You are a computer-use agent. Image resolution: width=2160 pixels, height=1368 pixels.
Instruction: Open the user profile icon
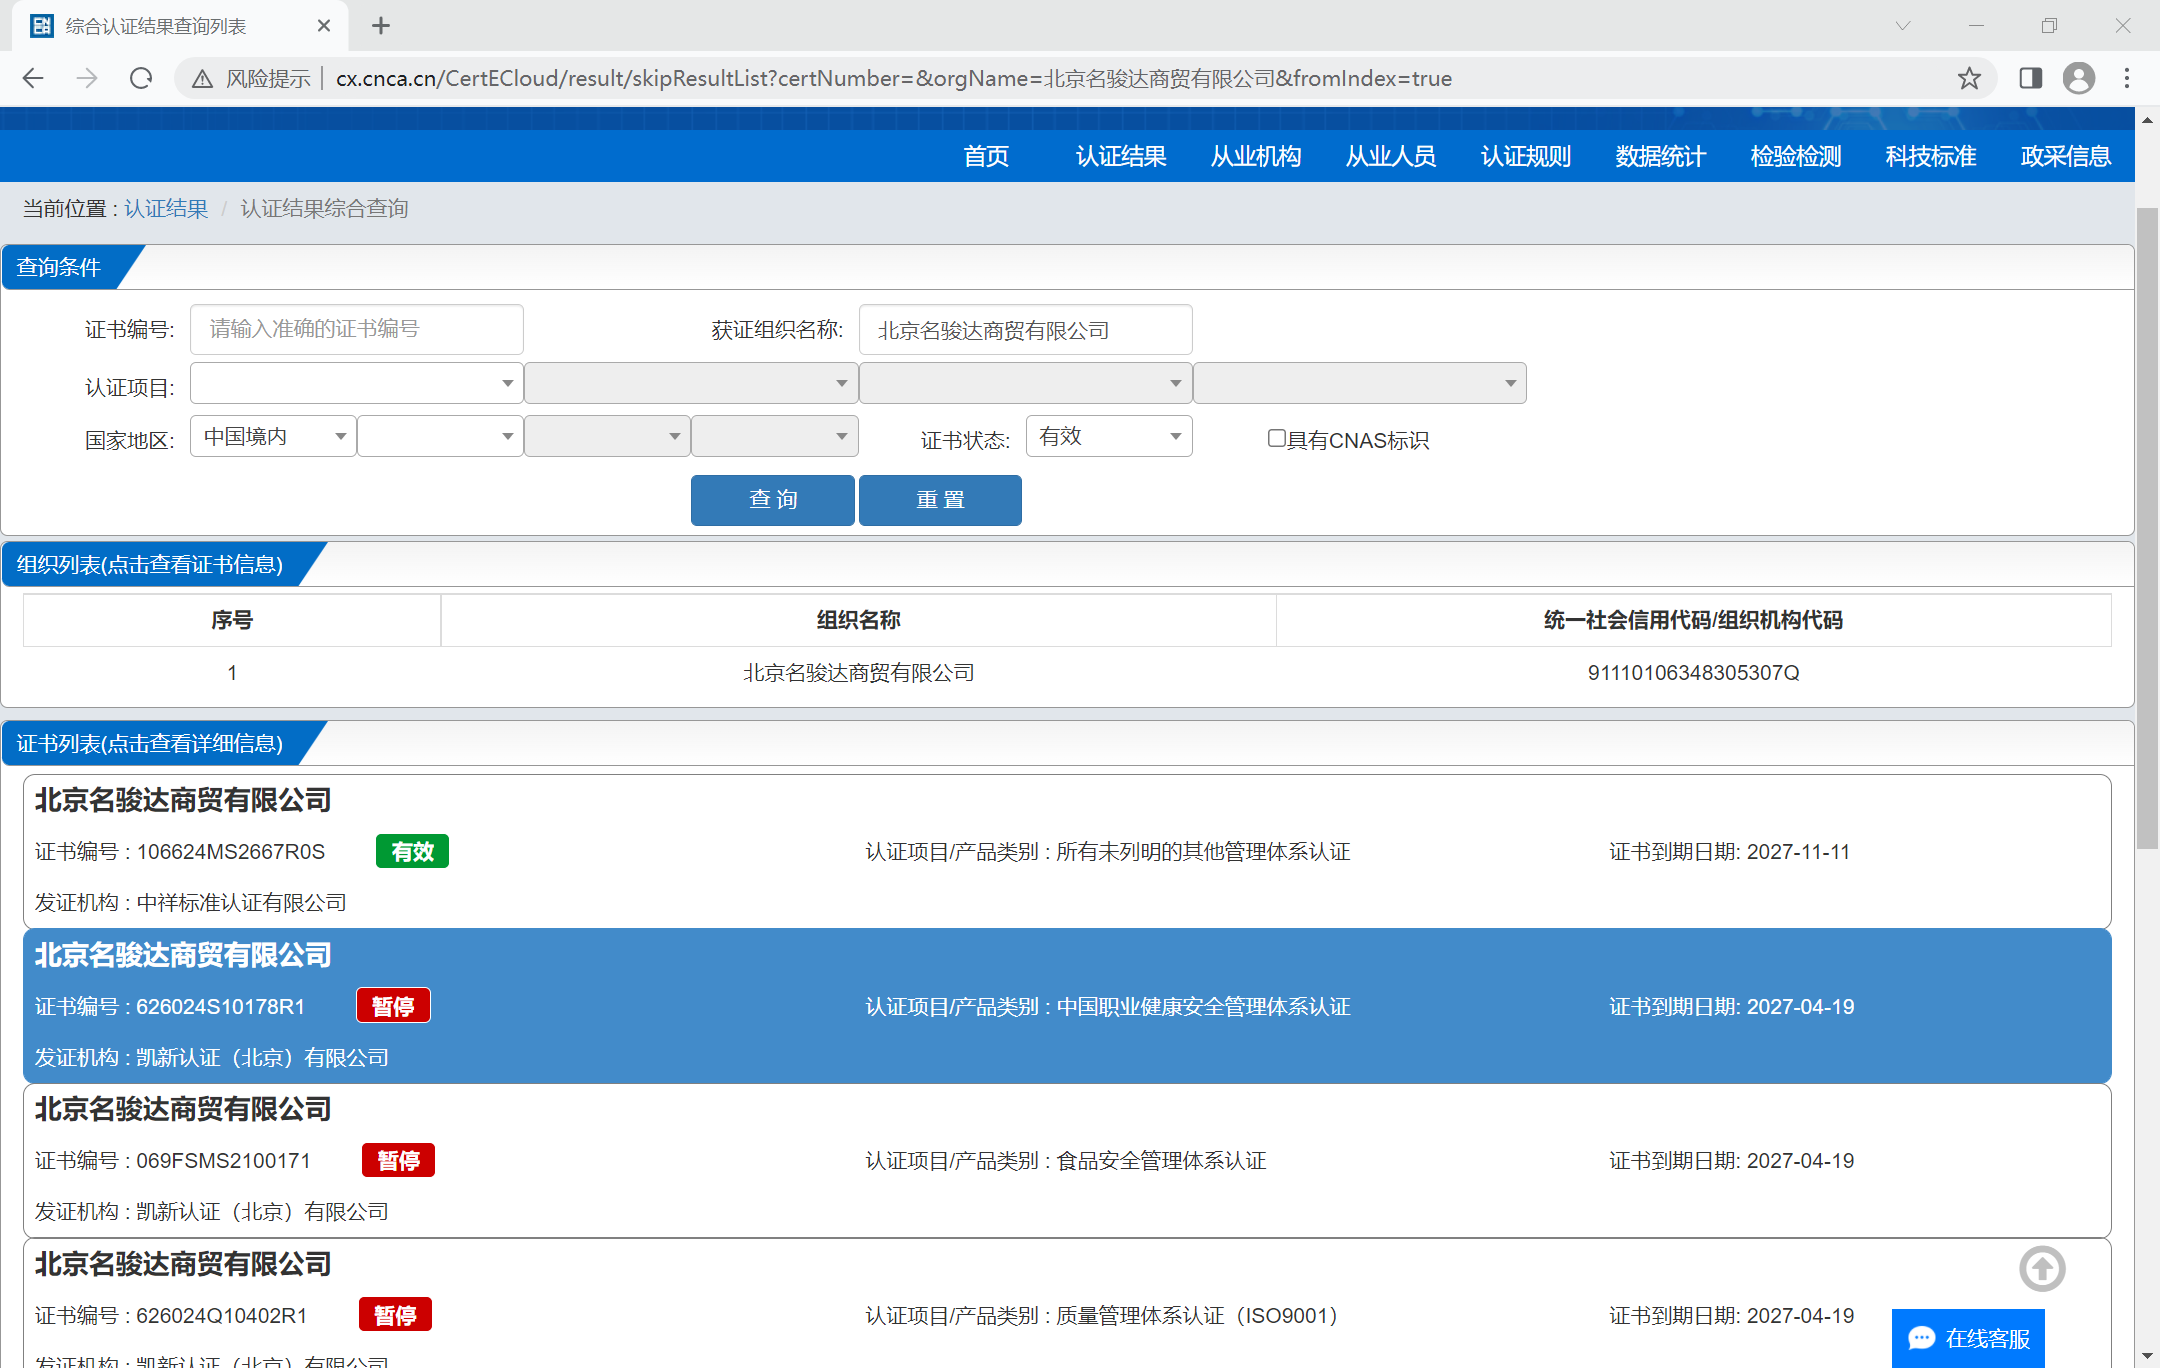tap(2079, 78)
